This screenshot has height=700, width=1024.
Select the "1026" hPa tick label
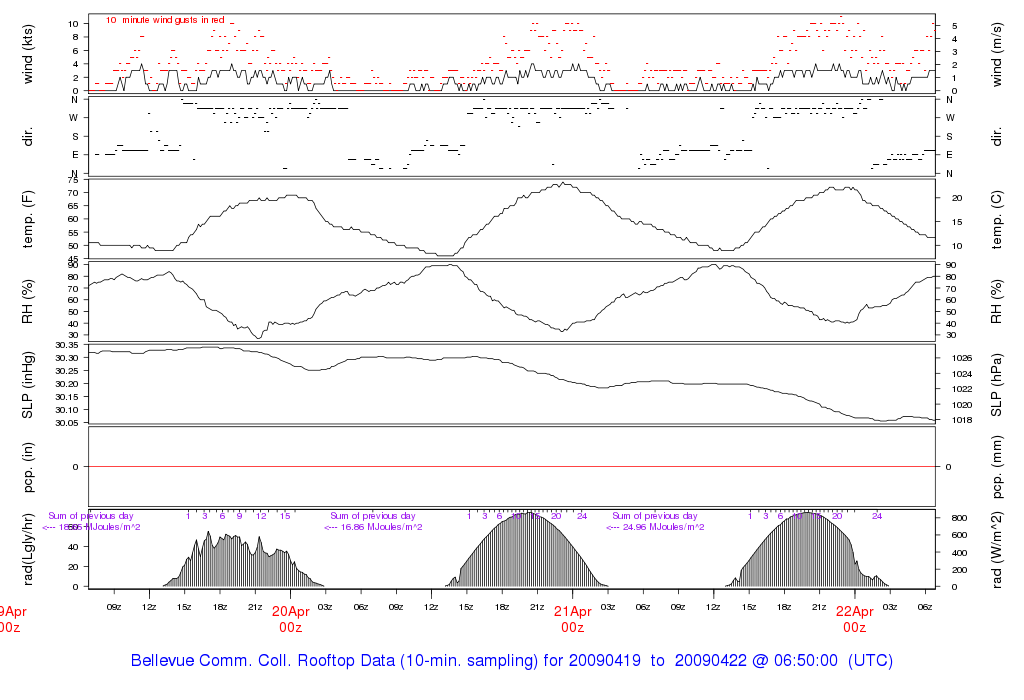point(962,358)
